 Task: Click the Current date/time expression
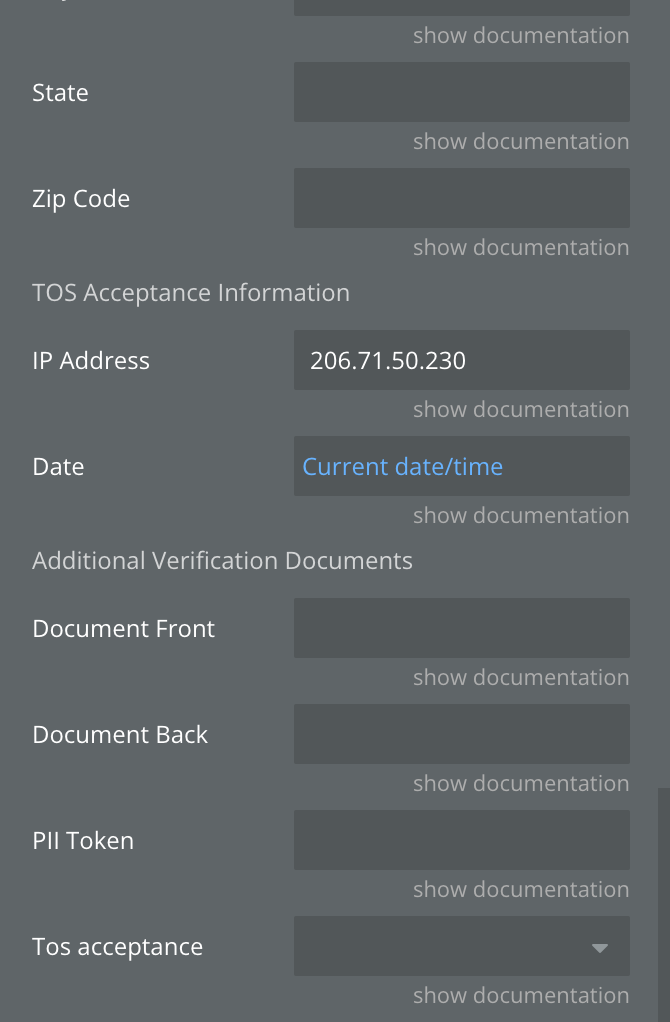click(402, 467)
